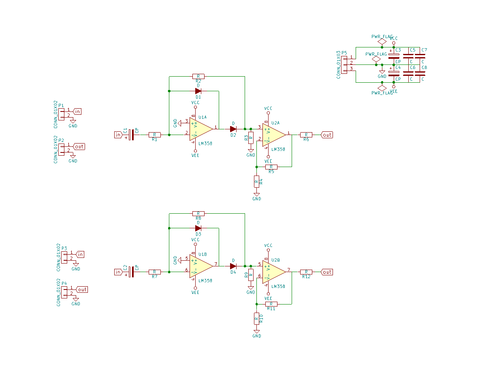This screenshot has width=480, height=371.
Task: Click polarized capacitor C4 in power section
Action: (394, 73)
